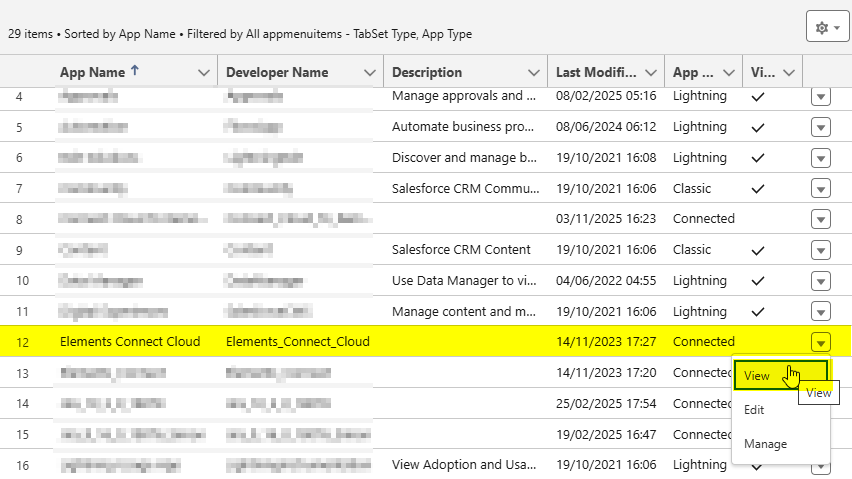Click the visible checkmark in row 7
Viewport: 852px width, 479px height.
(758, 189)
